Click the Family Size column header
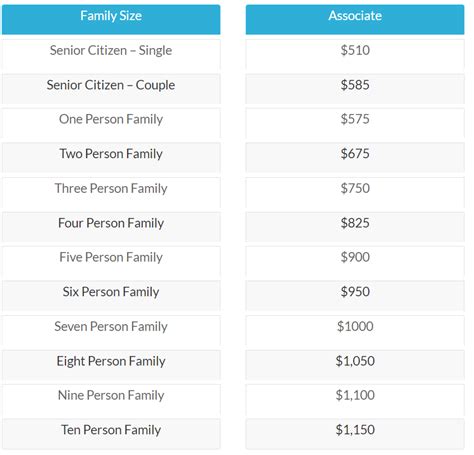This screenshot has width=474, height=455. 111,19
